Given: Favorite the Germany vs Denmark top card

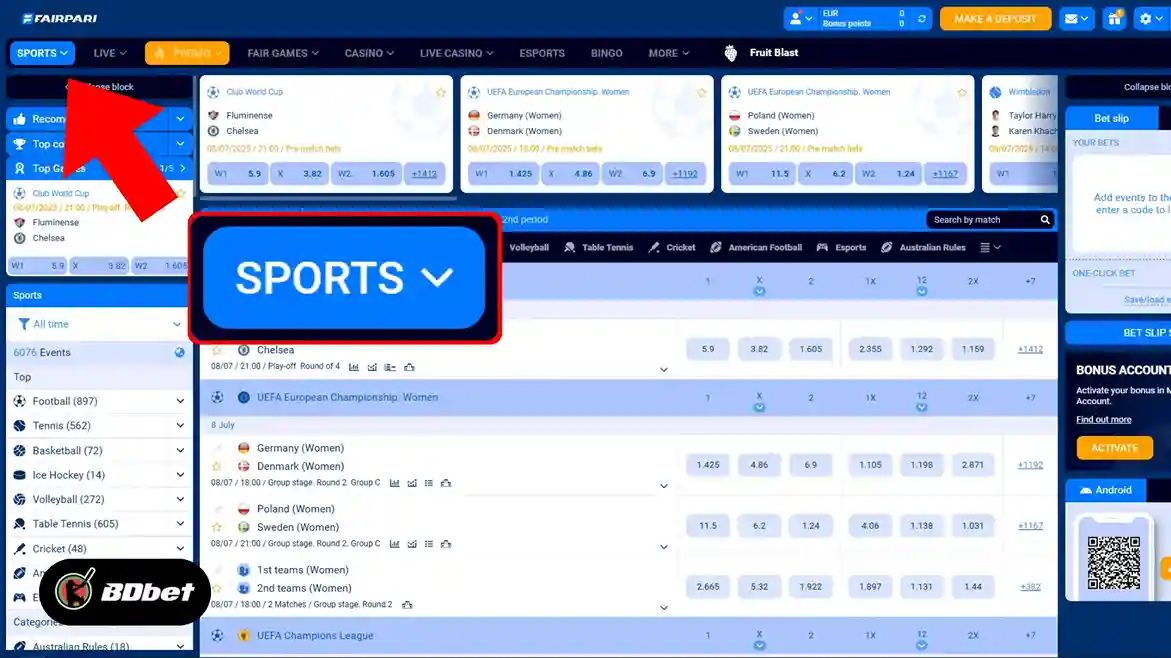Looking at the screenshot, I should pos(701,93).
